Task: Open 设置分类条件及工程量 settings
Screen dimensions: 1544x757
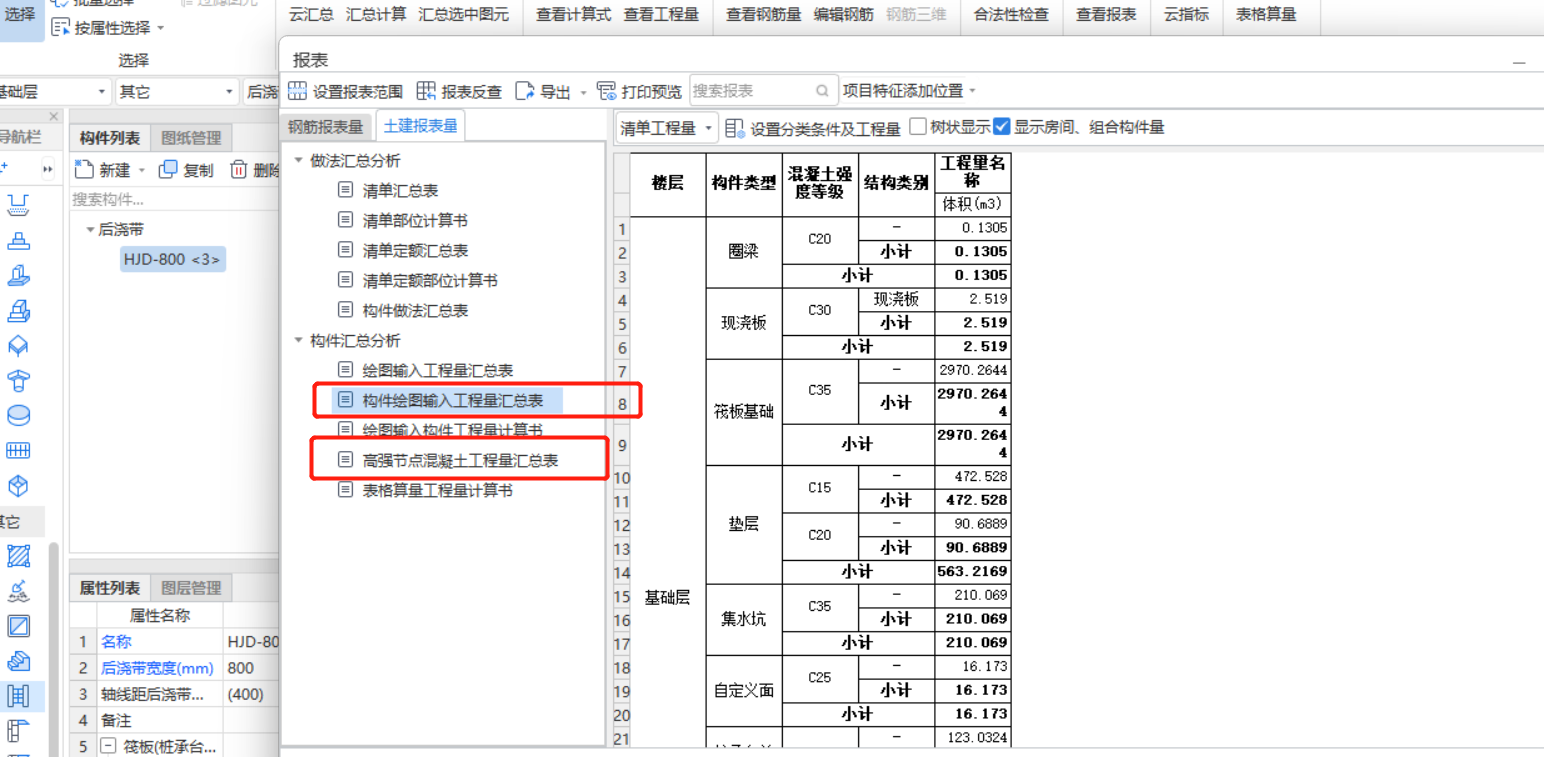Action: coord(813,128)
